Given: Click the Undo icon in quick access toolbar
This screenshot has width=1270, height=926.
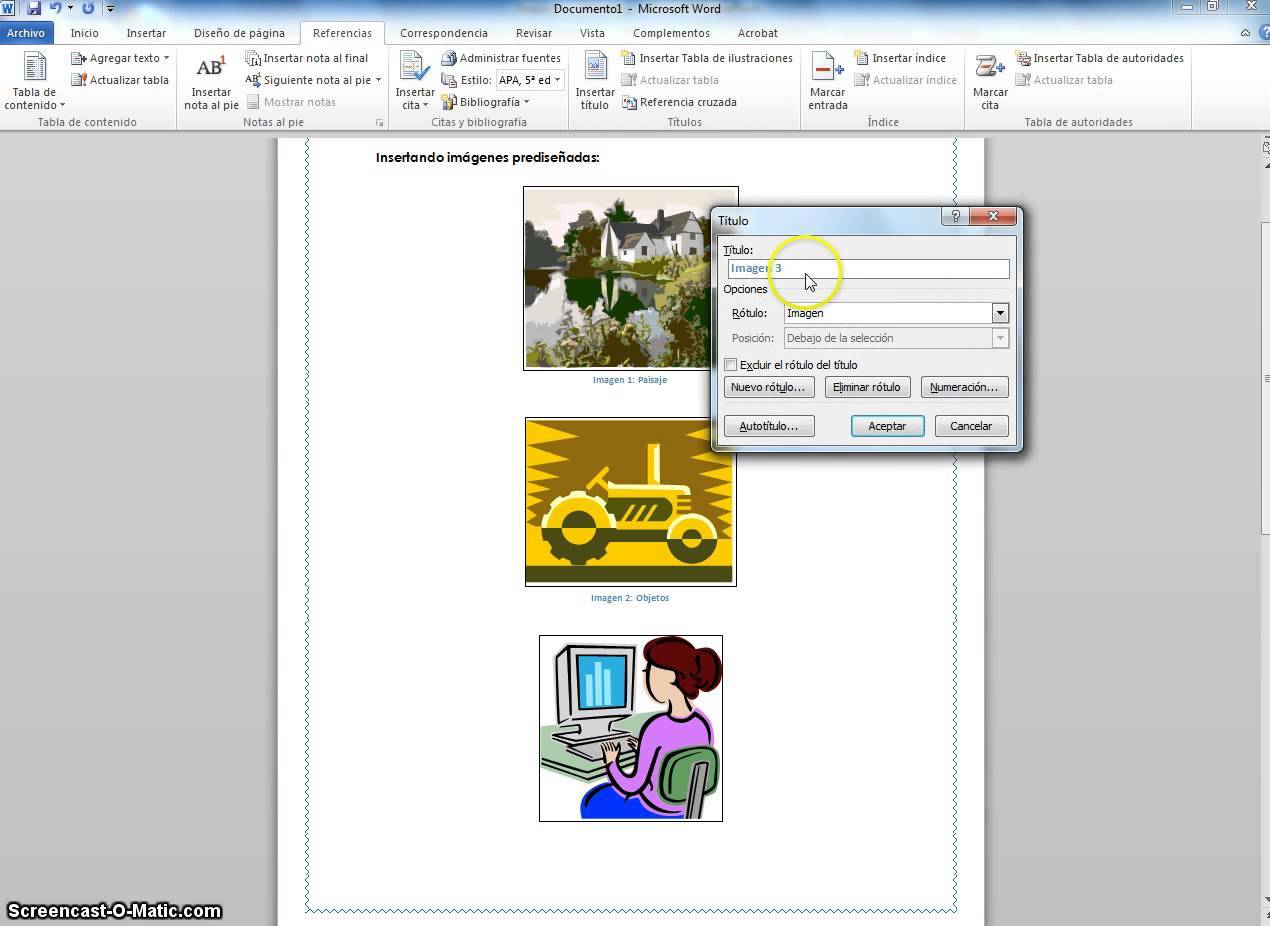Looking at the screenshot, I should pos(56,8).
